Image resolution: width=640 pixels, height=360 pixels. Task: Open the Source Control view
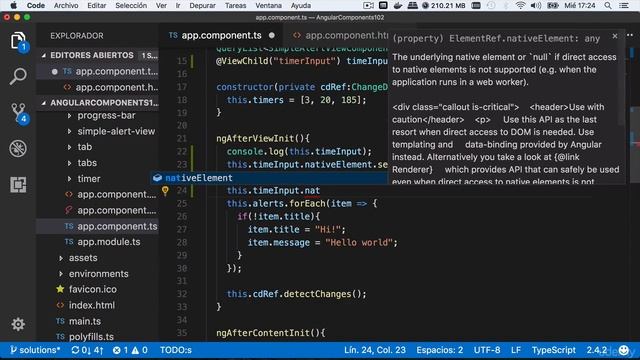[18, 112]
